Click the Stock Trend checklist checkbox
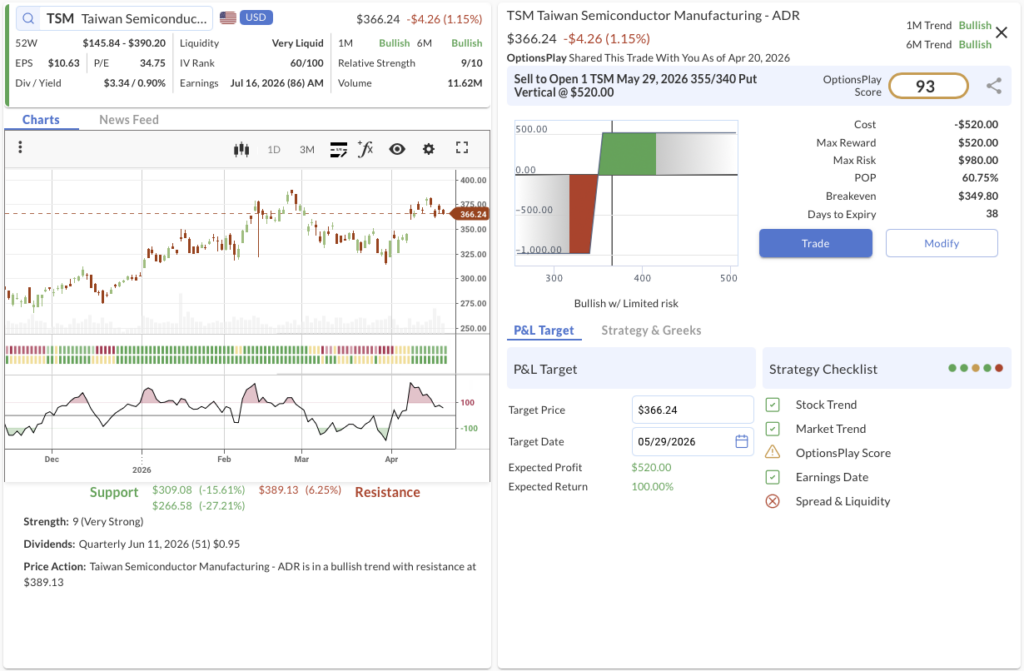 (772, 405)
